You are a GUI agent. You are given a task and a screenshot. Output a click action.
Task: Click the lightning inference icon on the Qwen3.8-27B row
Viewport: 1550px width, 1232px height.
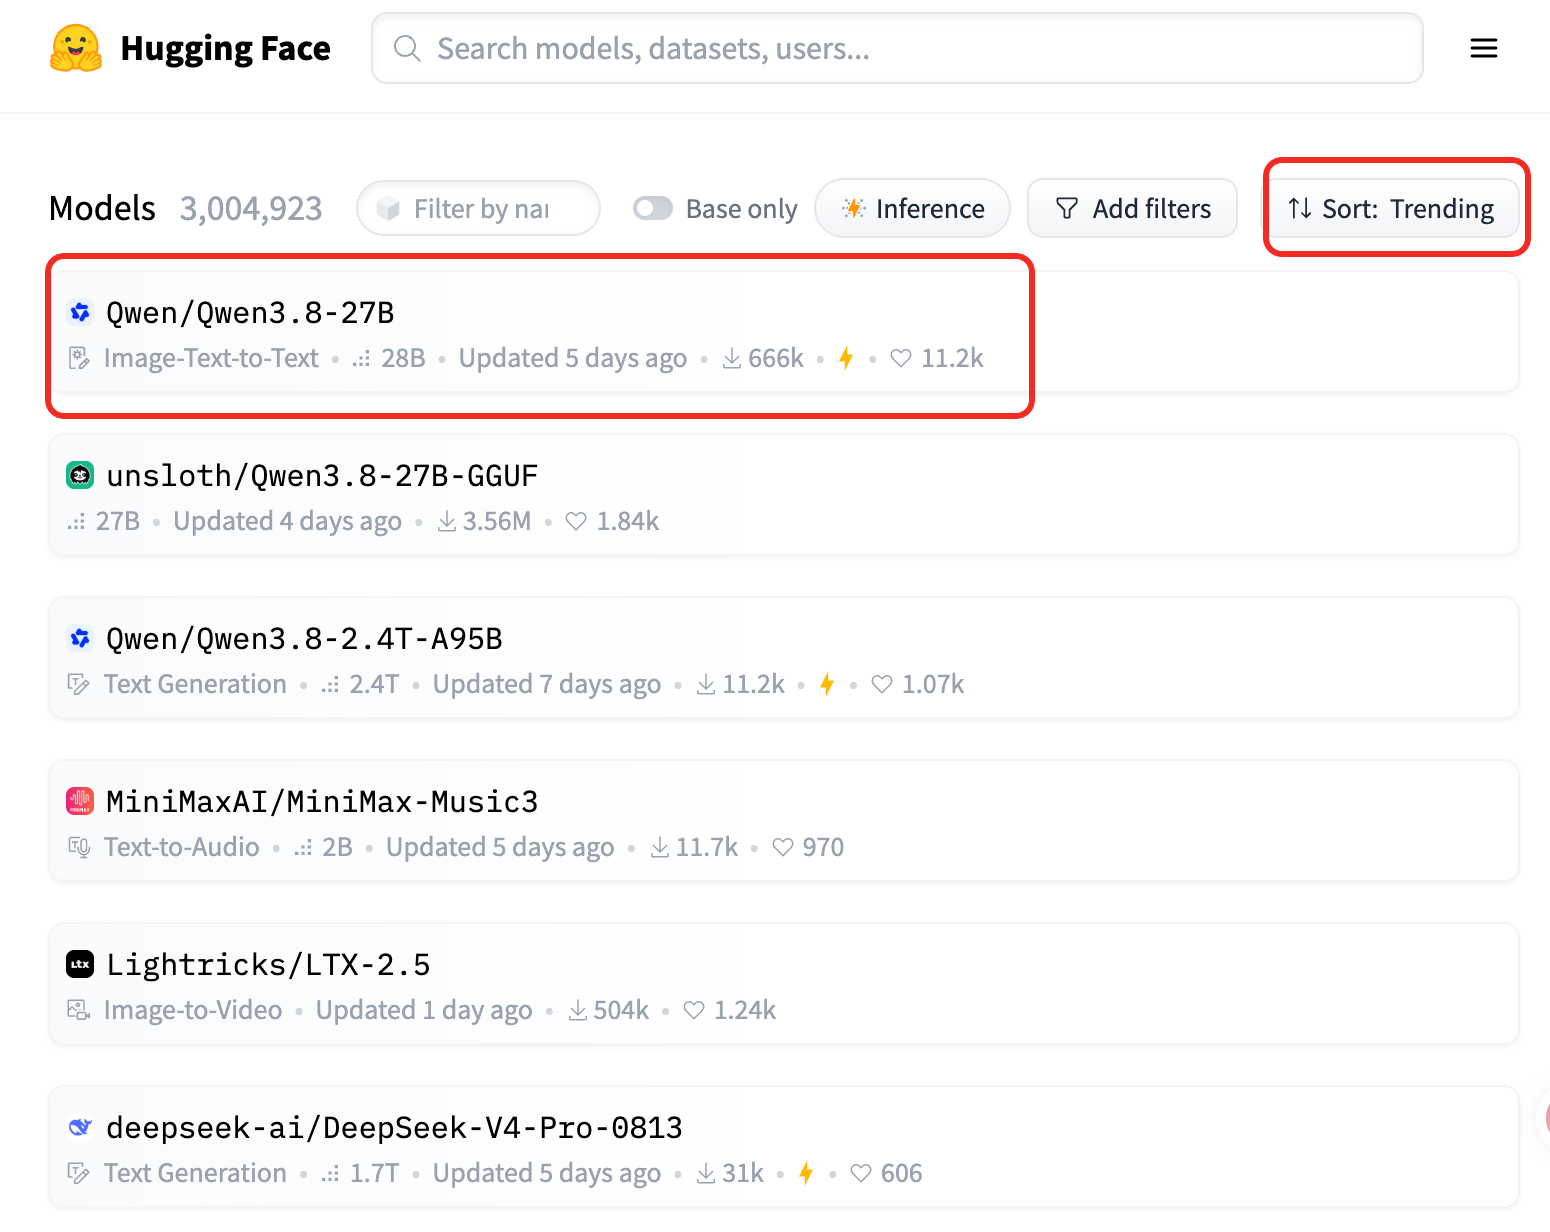(x=846, y=358)
